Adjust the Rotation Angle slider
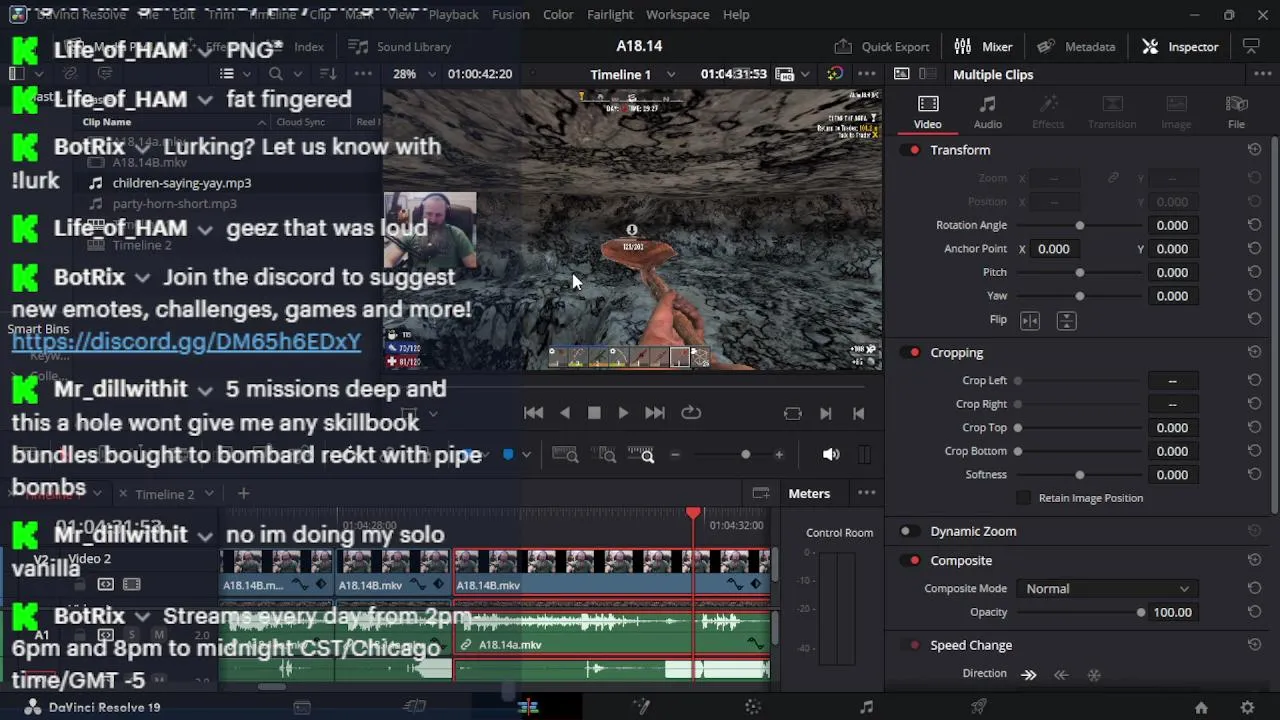The image size is (1280, 720). [1080, 225]
